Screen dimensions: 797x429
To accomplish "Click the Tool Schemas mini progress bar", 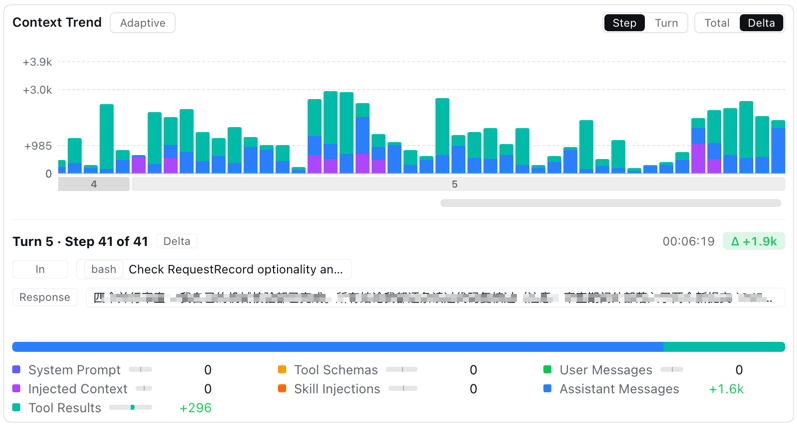I will 402,370.
